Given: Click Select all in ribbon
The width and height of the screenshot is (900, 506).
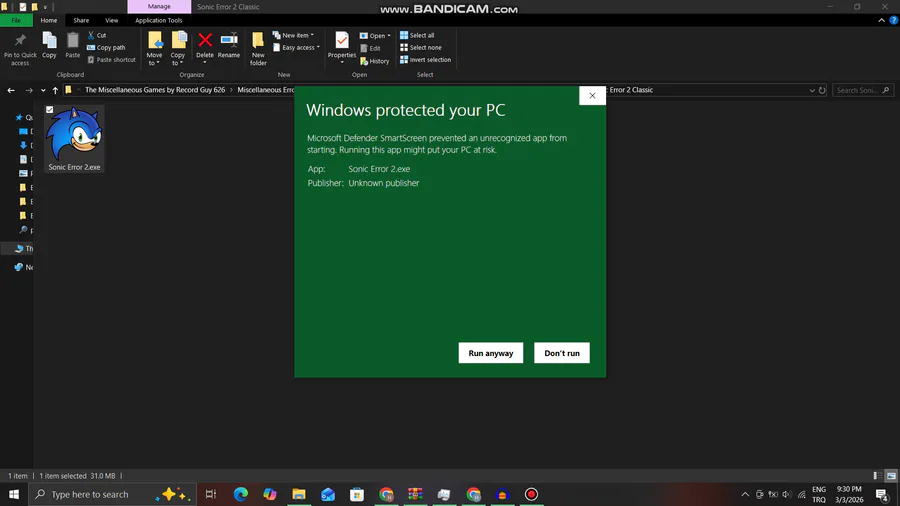Looking at the screenshot, I should click(417, 36).
